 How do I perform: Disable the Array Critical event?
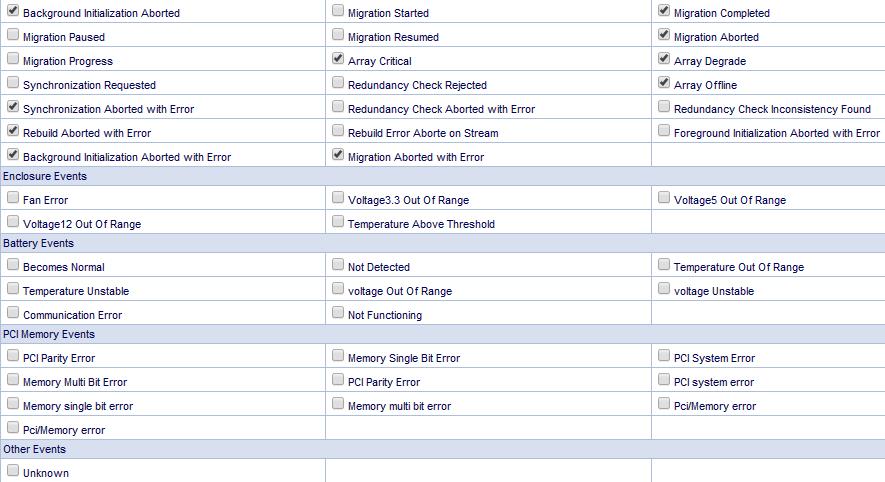[338, 60]
